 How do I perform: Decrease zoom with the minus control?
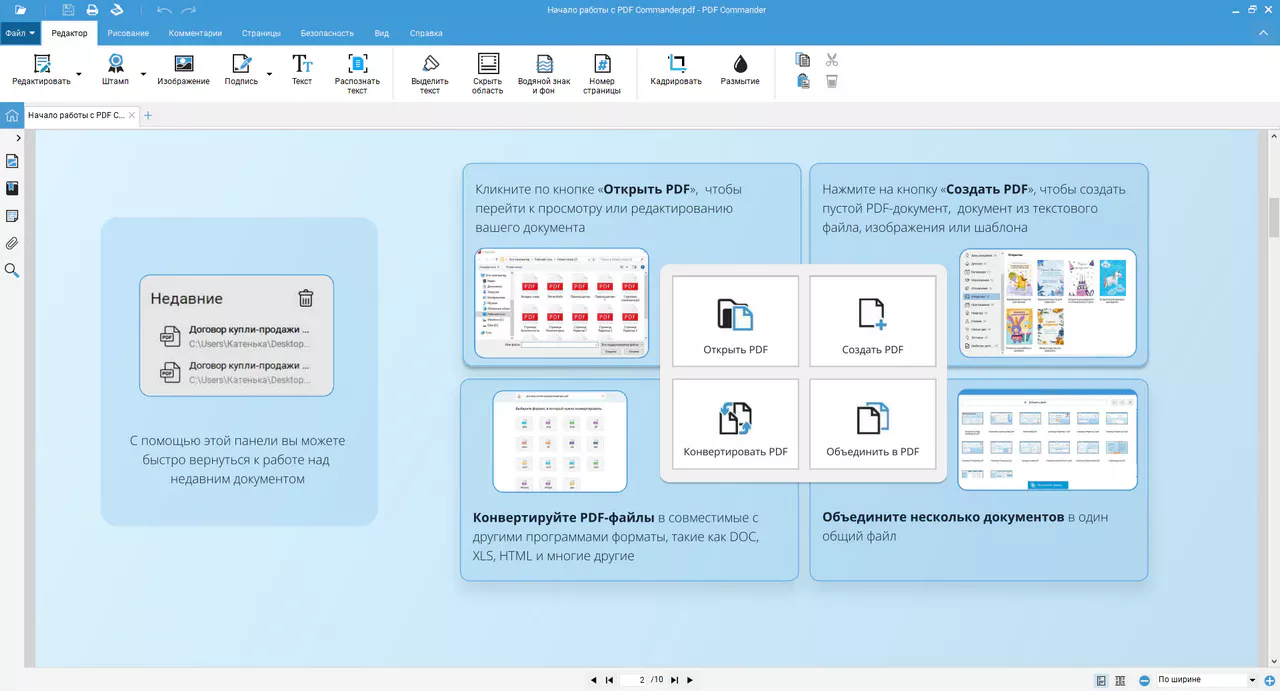click(1144, 680)
